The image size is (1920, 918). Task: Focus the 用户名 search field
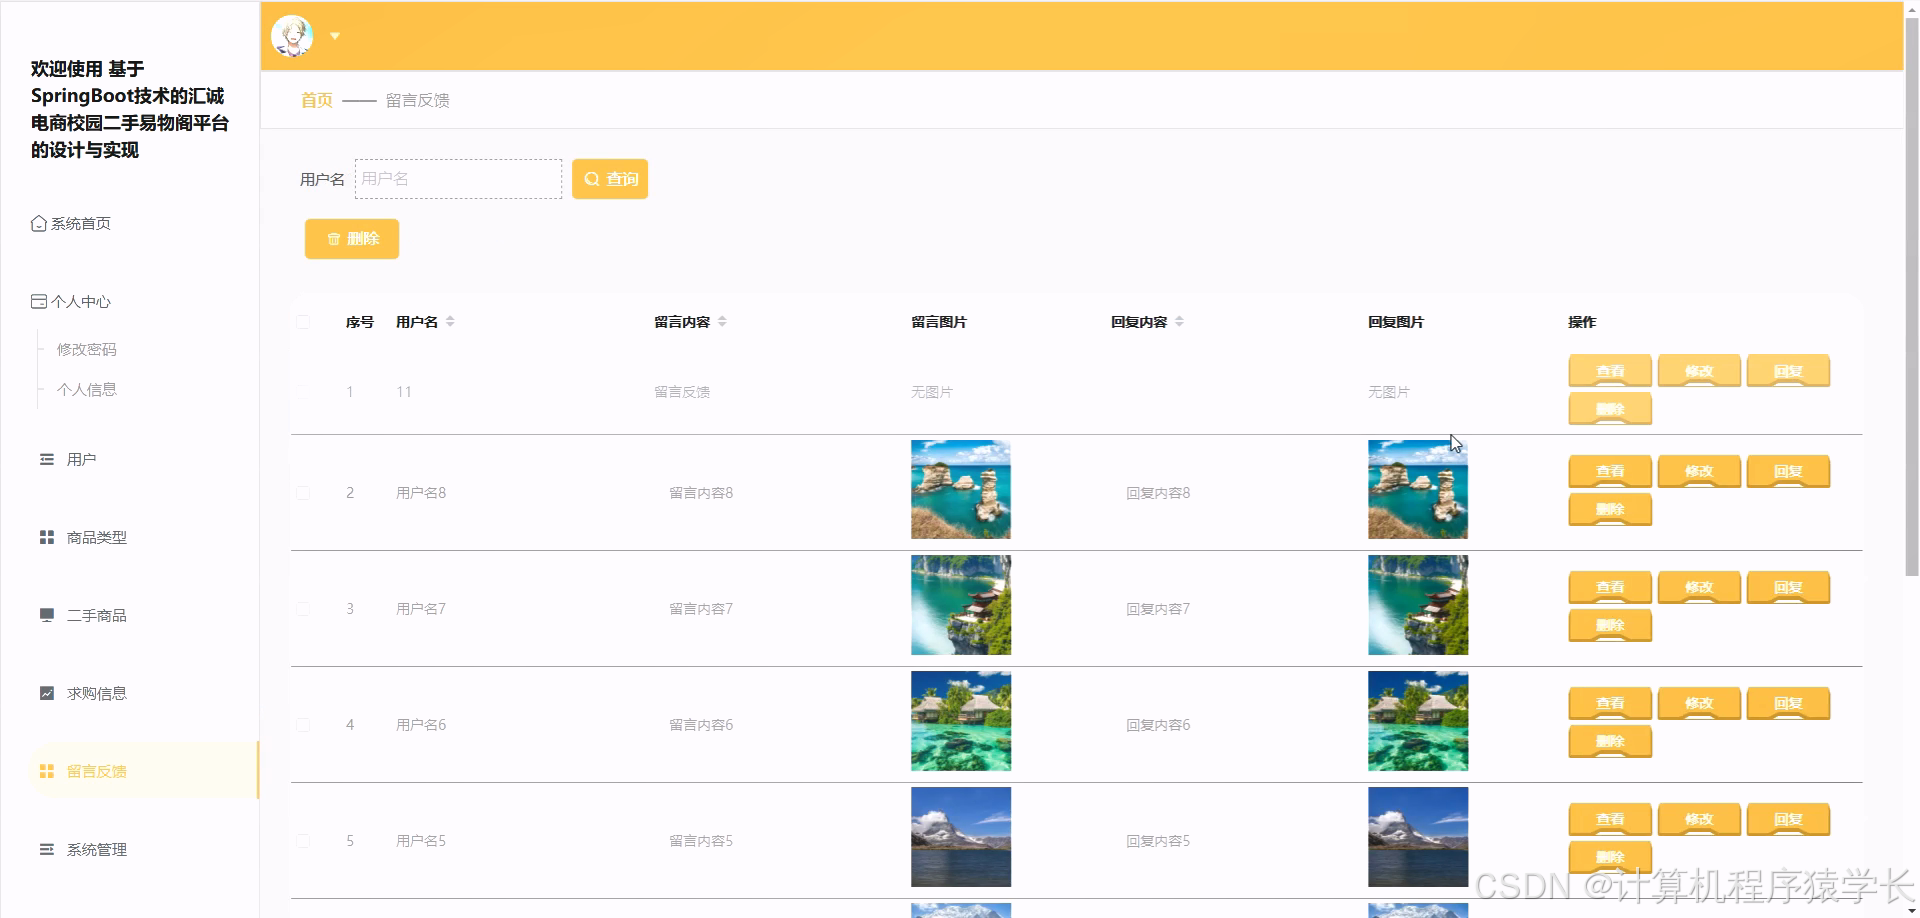pyautogui.click(x=458, y=179)
